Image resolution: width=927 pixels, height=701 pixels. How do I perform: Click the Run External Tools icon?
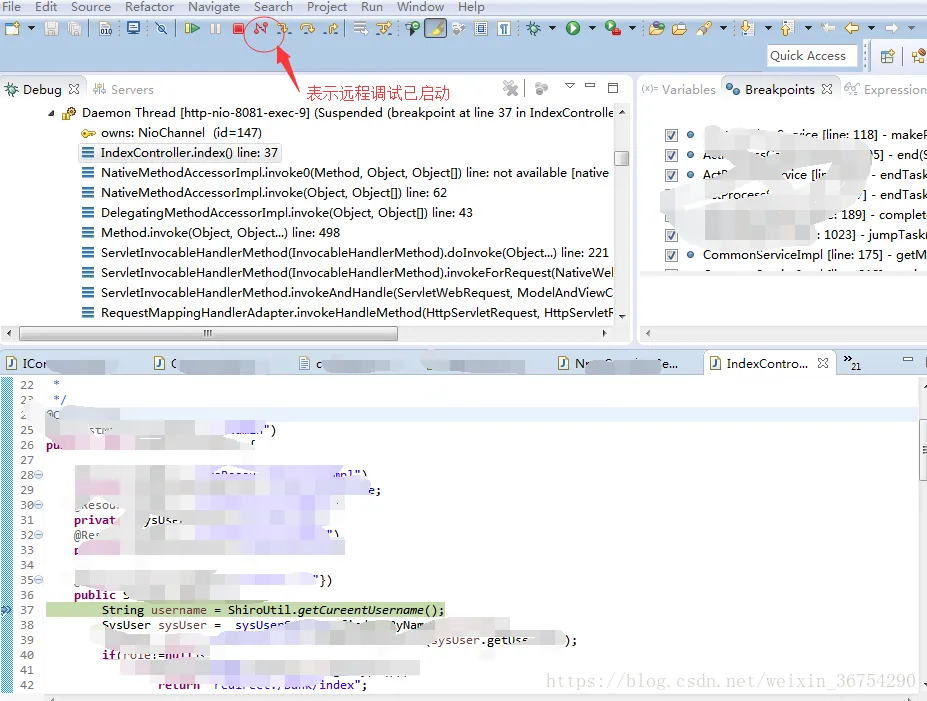(612, 28)
